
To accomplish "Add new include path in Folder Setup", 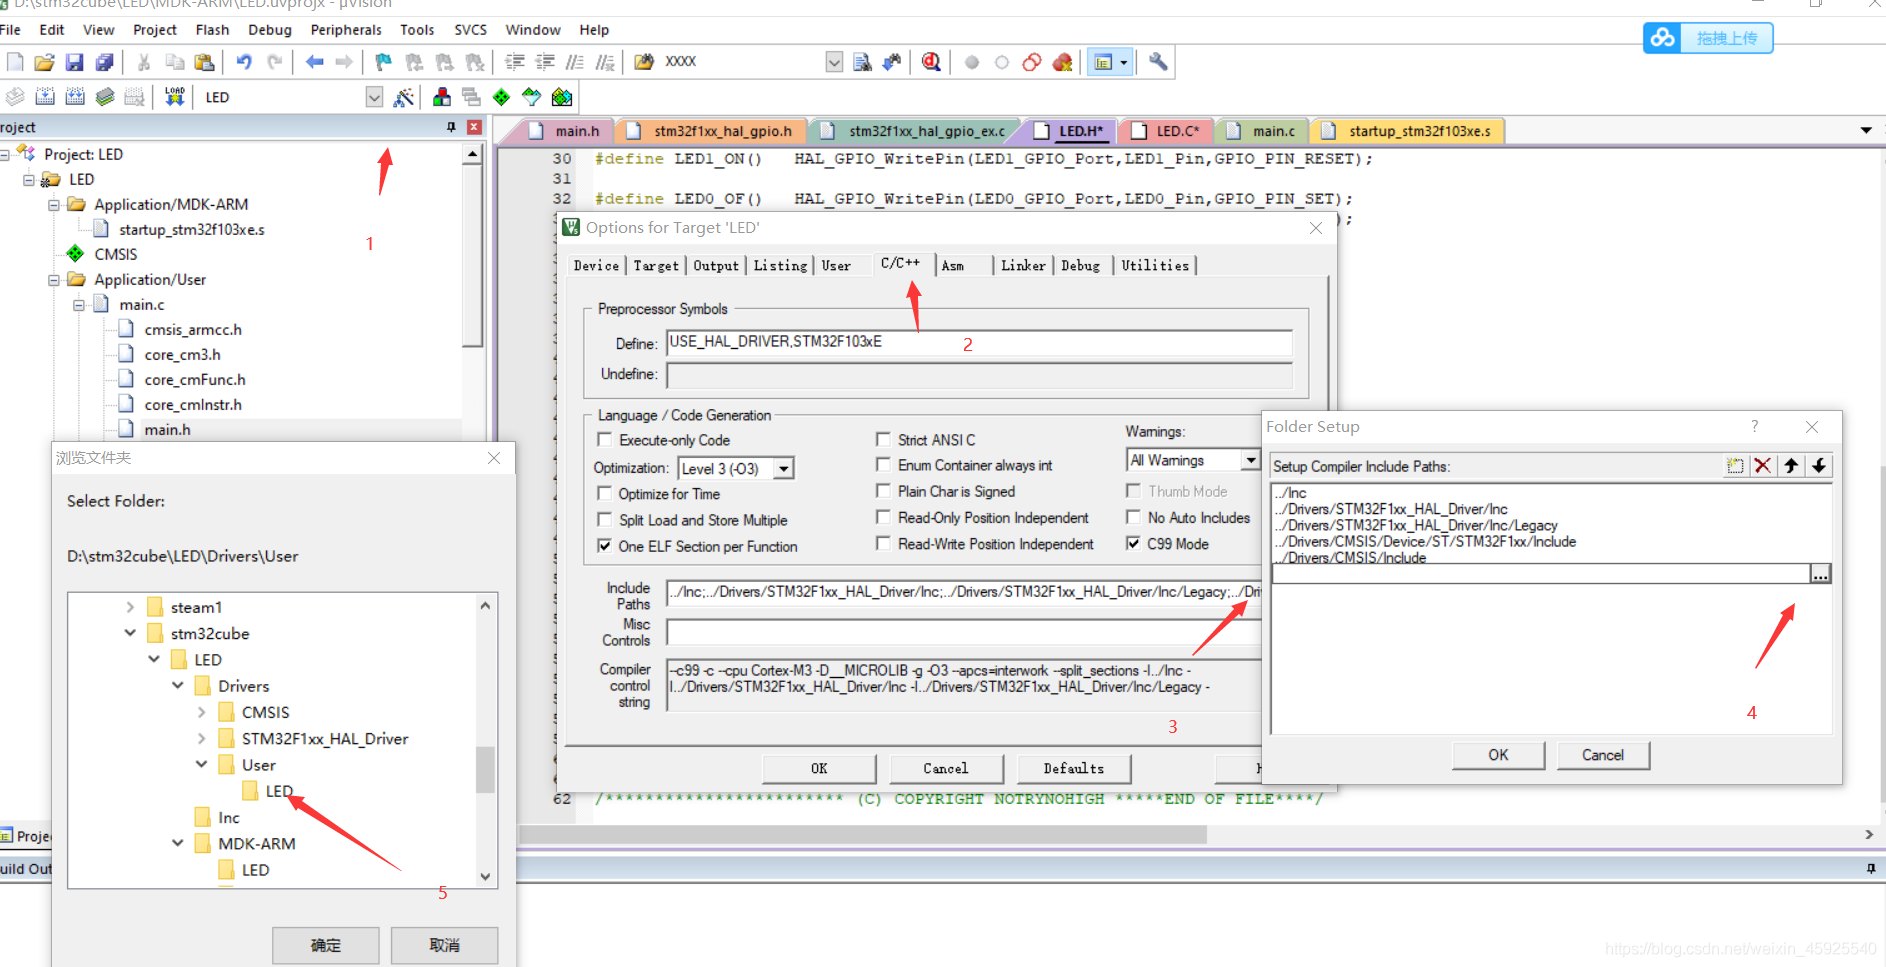I will coord(1735,466).
